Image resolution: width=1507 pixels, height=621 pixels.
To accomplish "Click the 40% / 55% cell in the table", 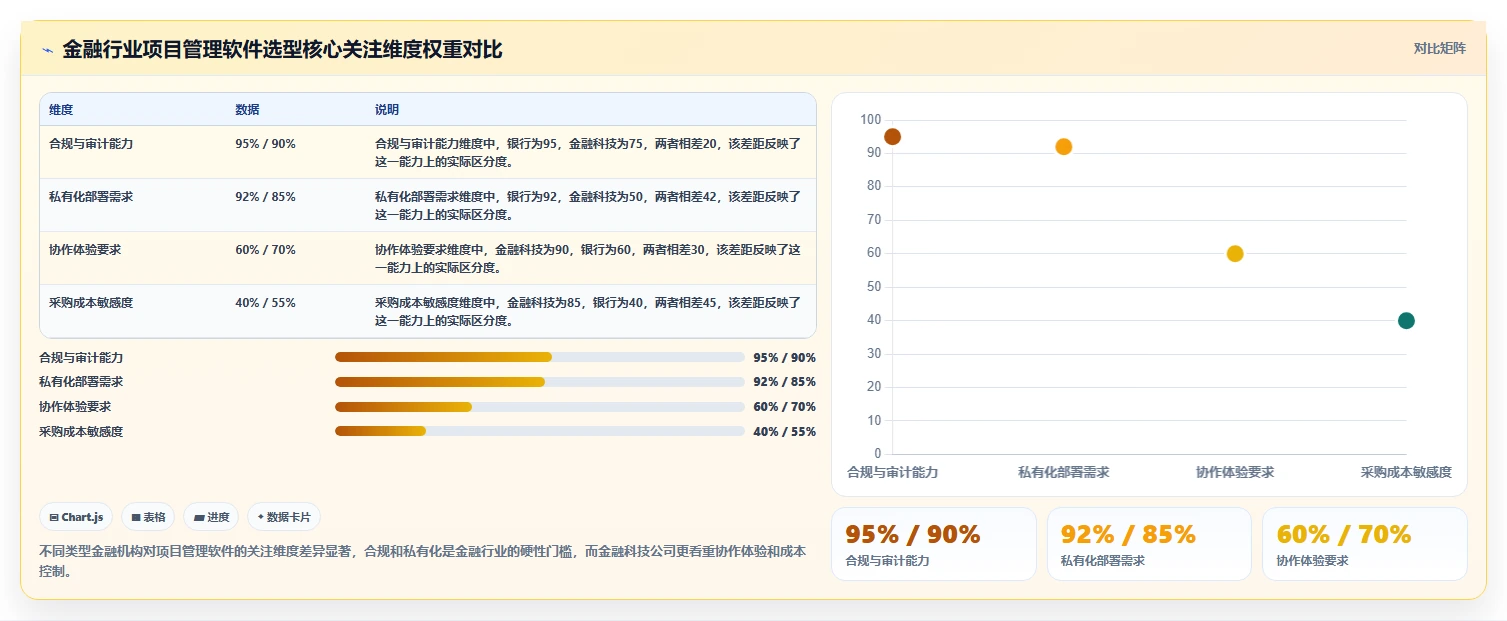I will point(265,303).
